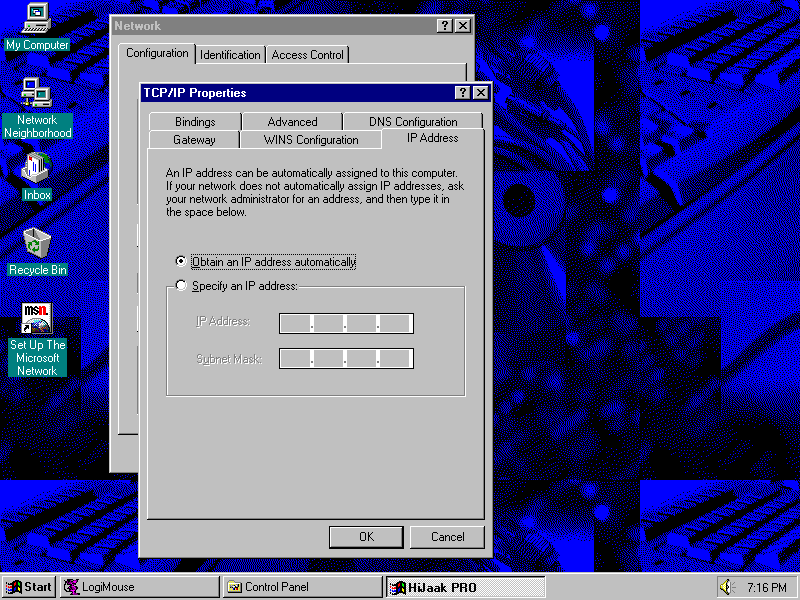800x600 pixels.
Task: Switch to the DNS Configuration tab
Action: (413, 122)
